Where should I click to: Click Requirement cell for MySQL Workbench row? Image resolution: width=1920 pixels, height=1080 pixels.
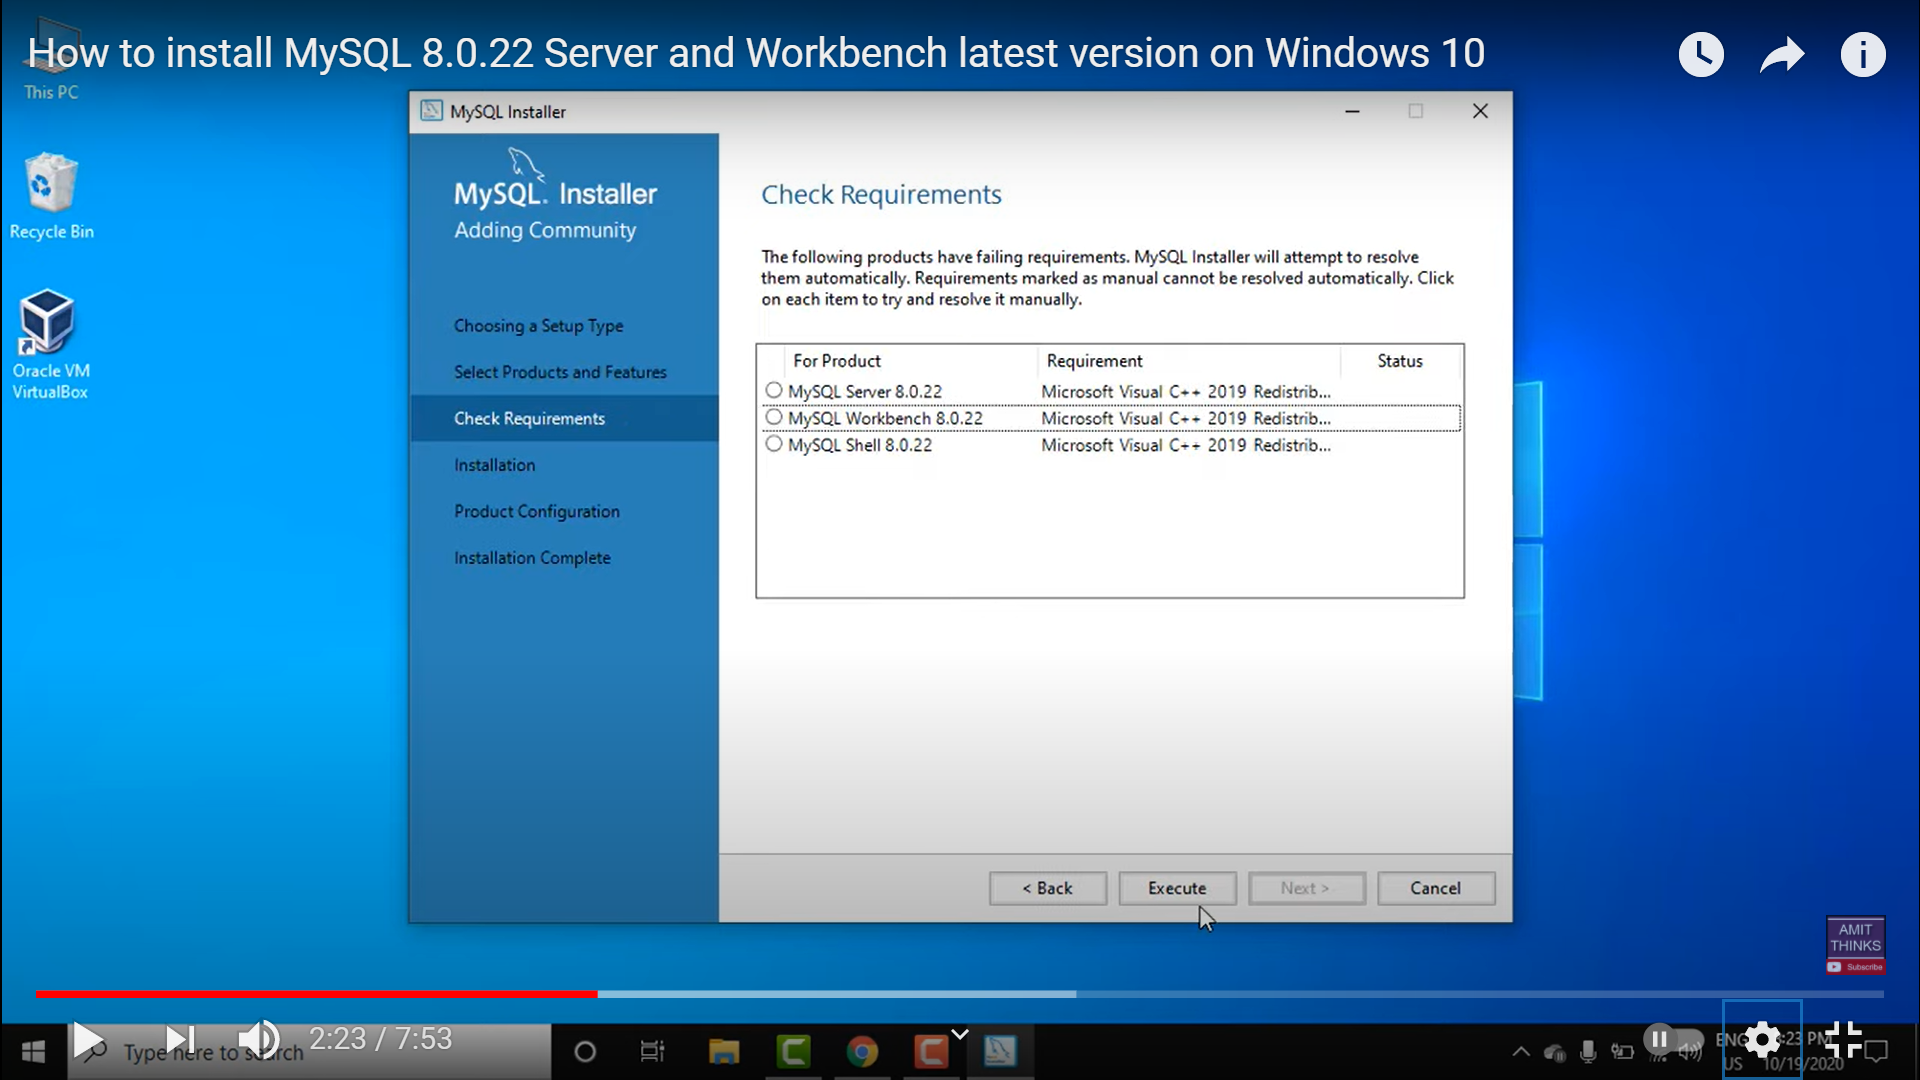pos(1186,418)
